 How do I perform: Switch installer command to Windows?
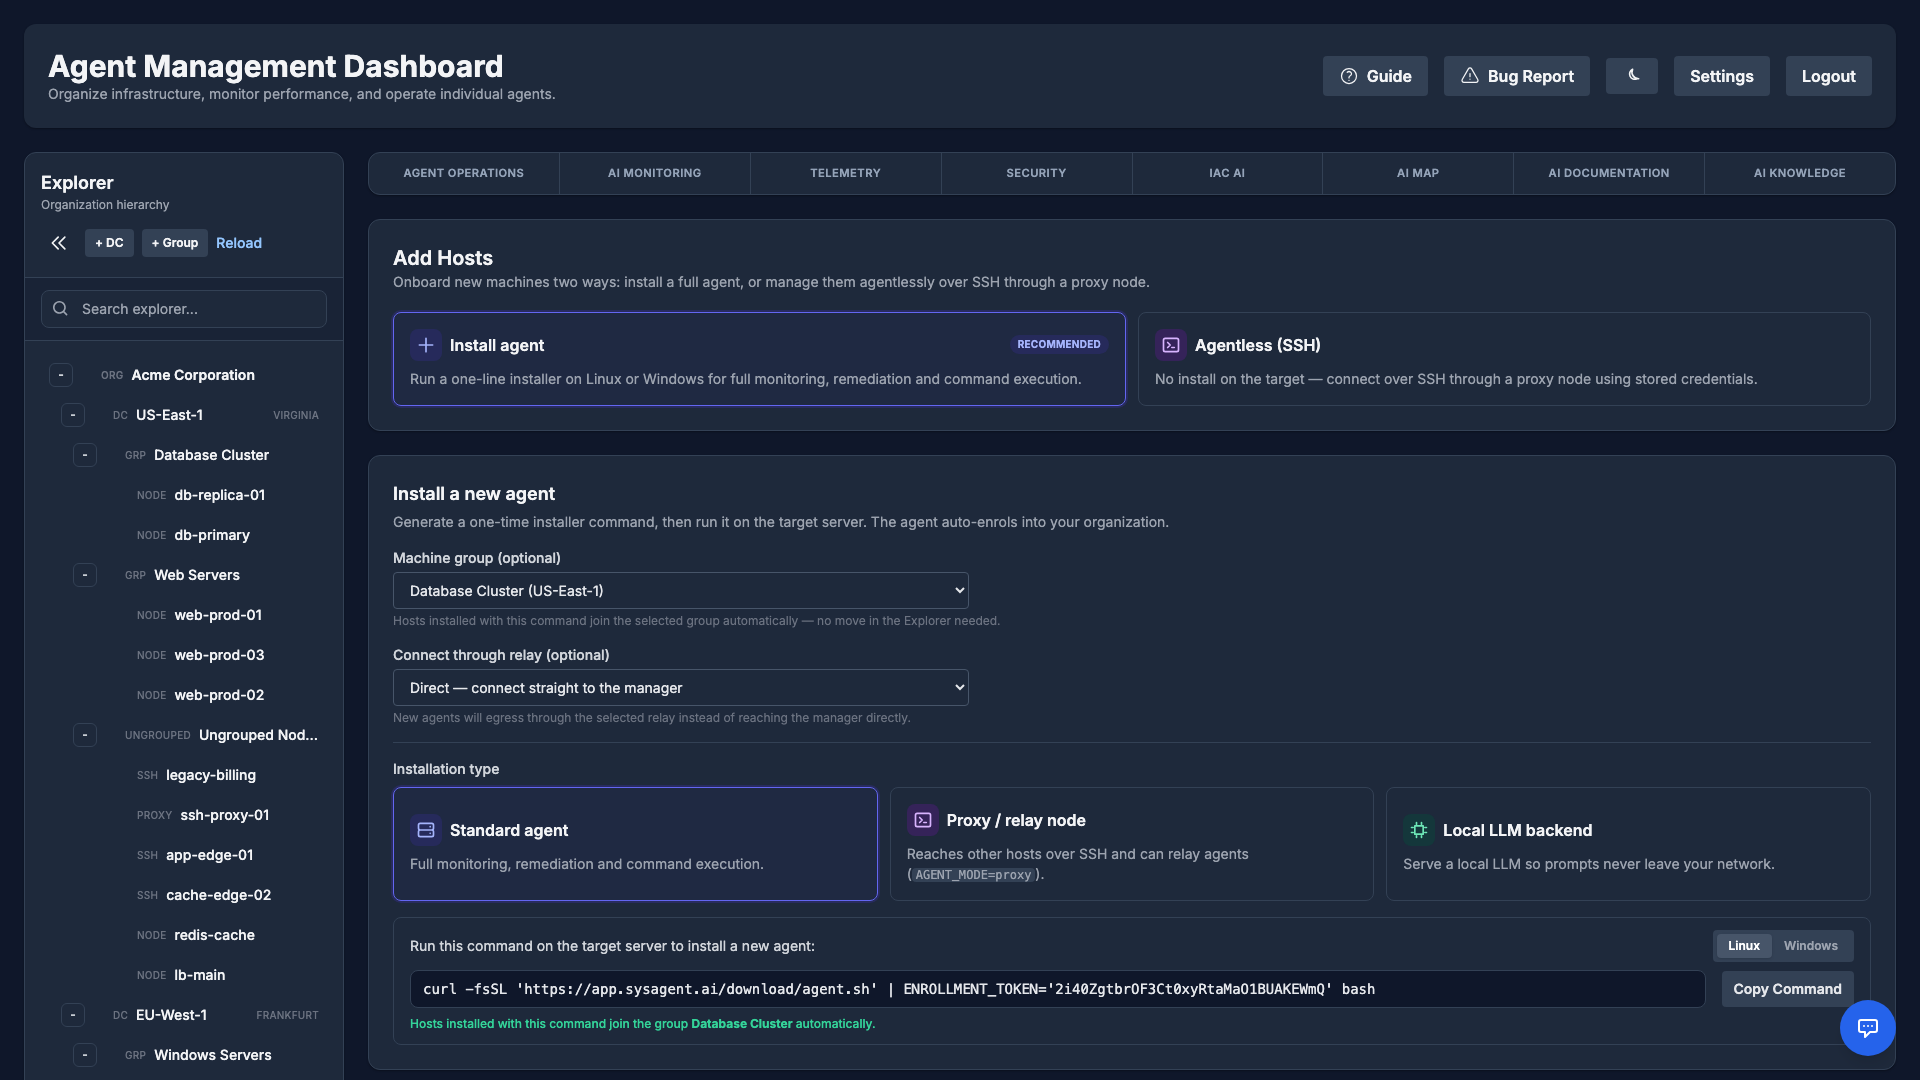(x=1810, y=946)
